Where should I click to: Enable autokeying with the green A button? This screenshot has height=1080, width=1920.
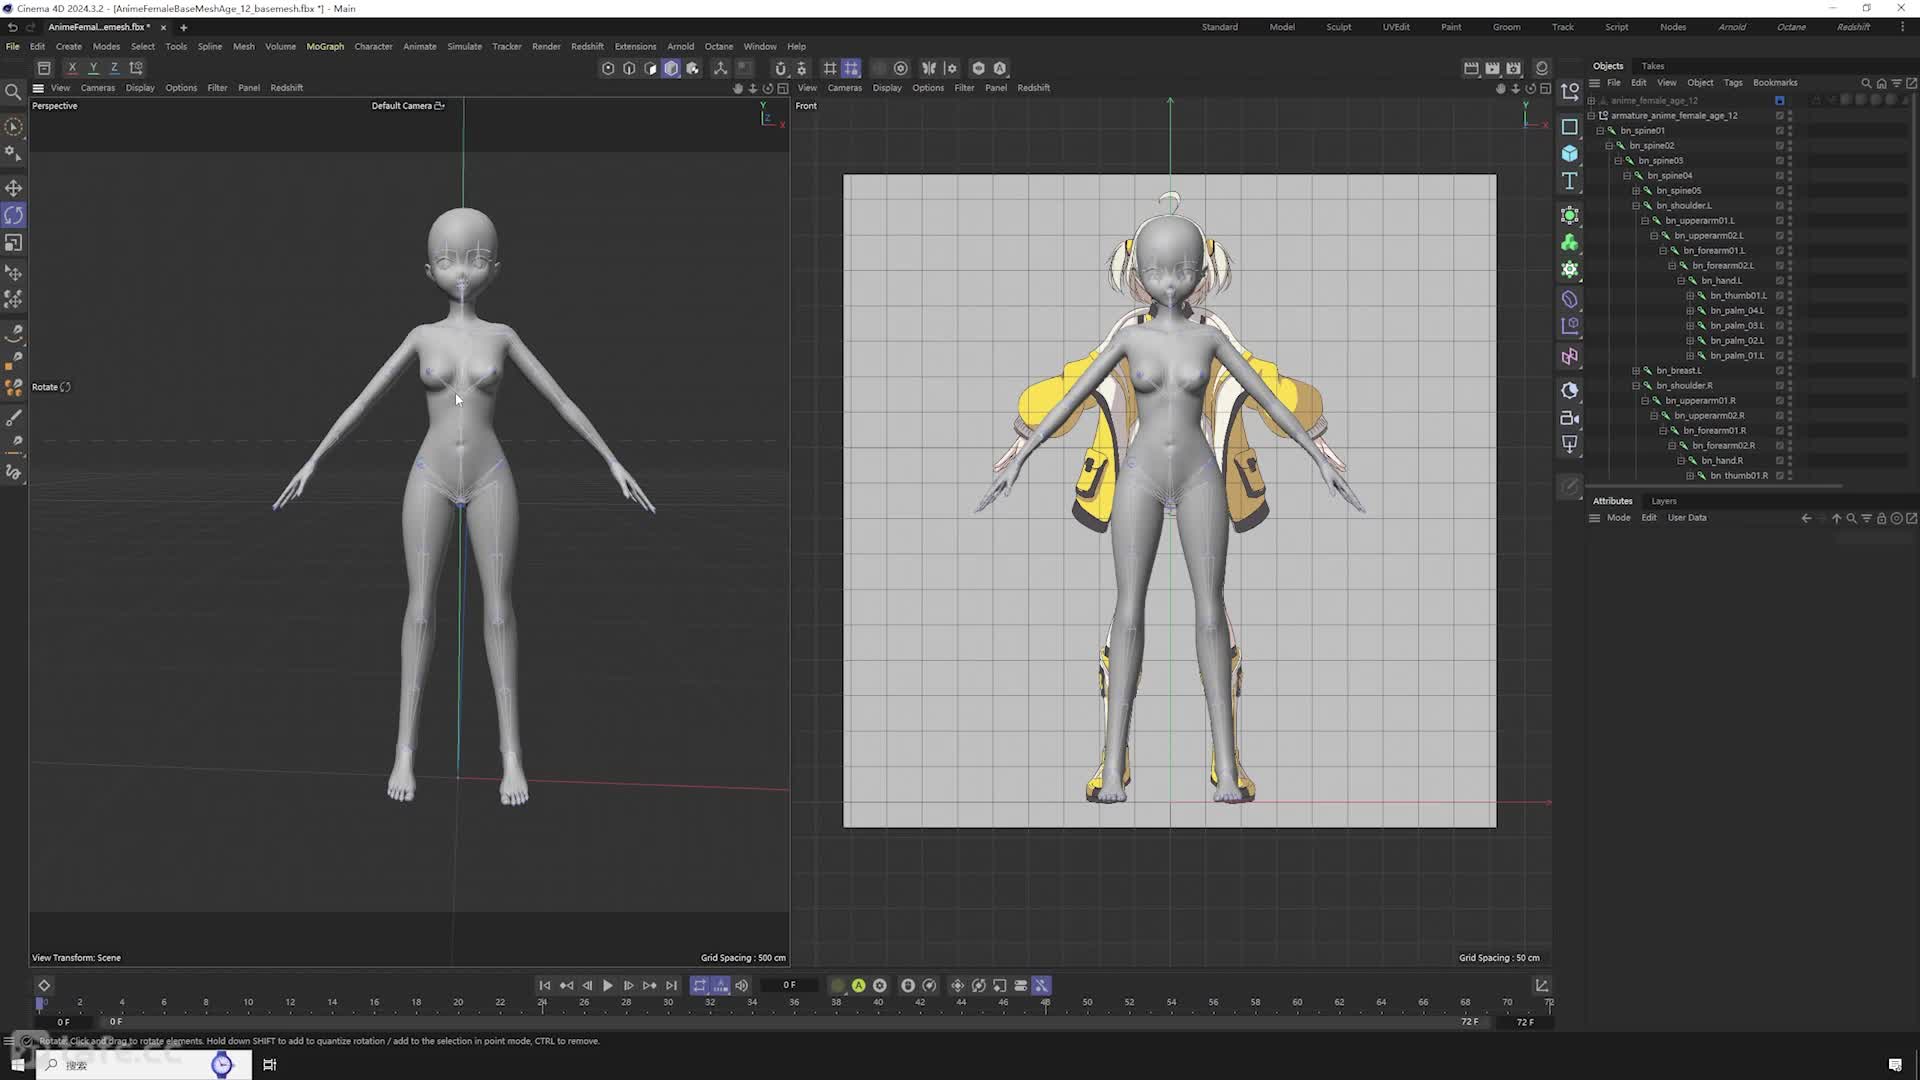pos(859,986)
